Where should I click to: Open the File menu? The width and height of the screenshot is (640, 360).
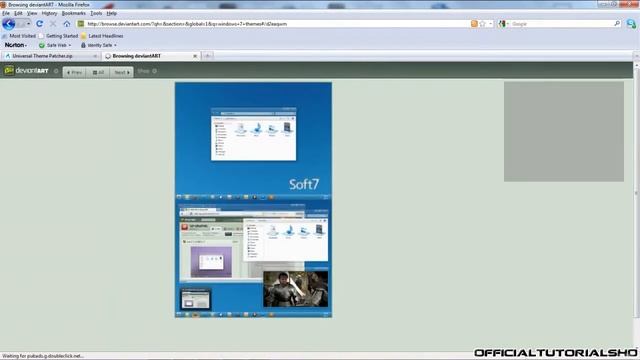[x=6, y=13]
